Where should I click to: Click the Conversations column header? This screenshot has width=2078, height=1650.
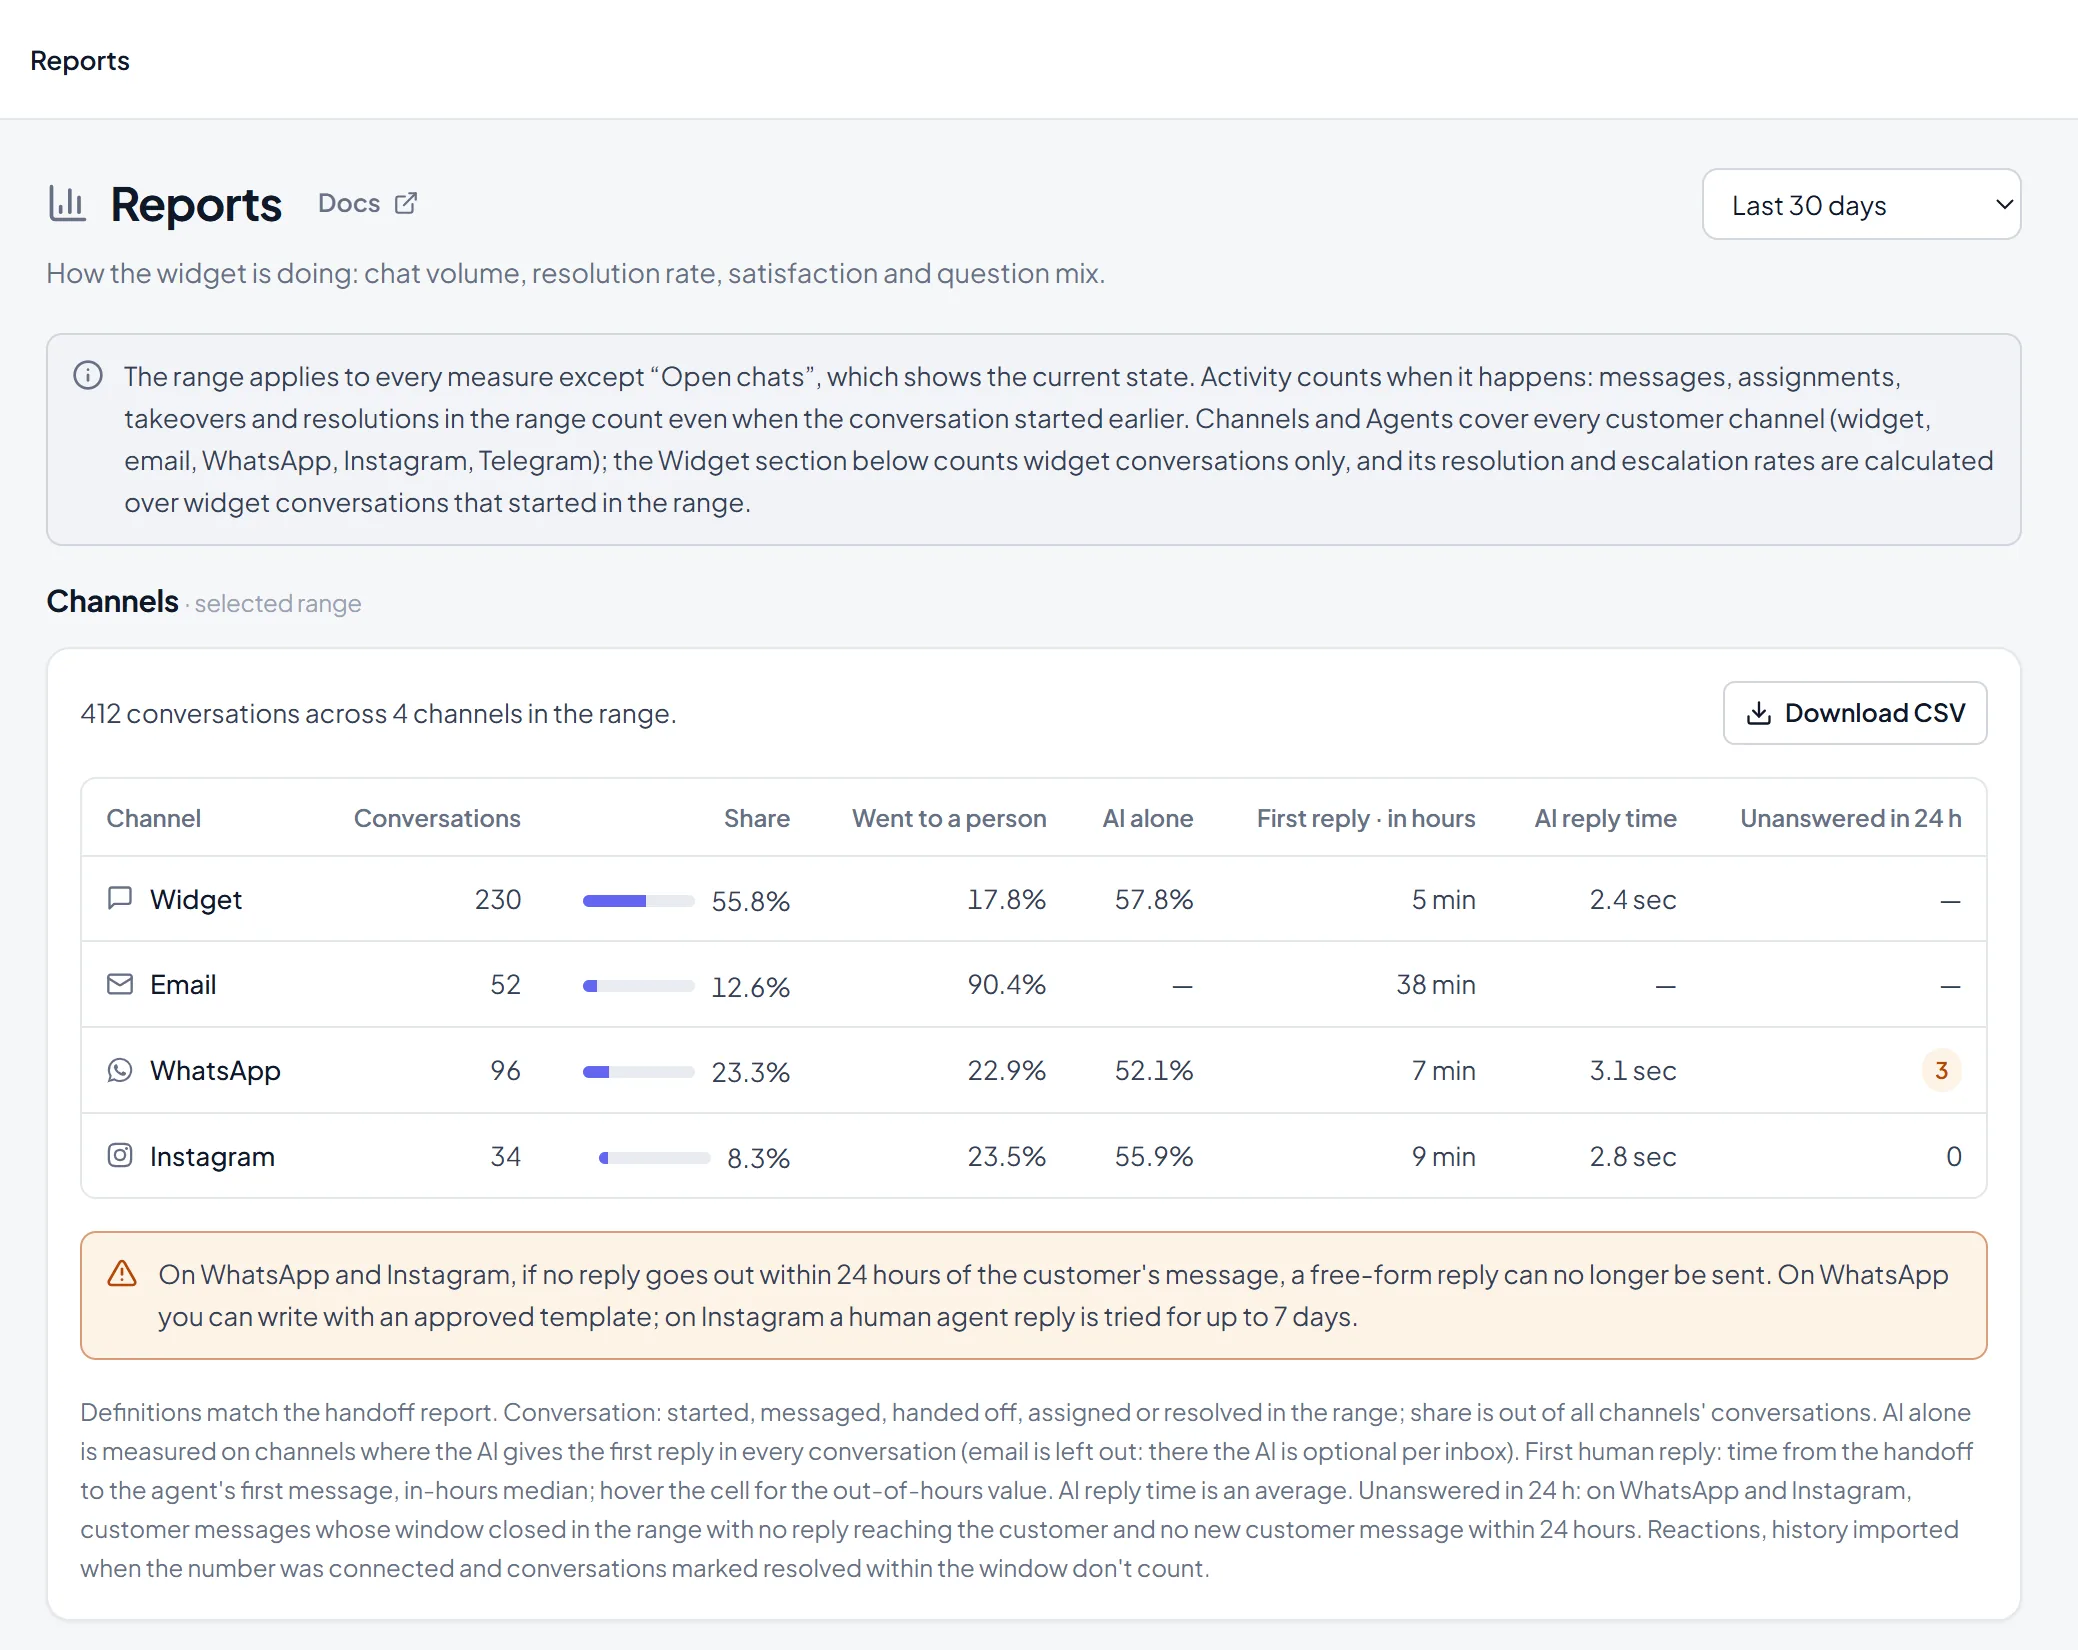pyautogui.click(x=437, y=818)
